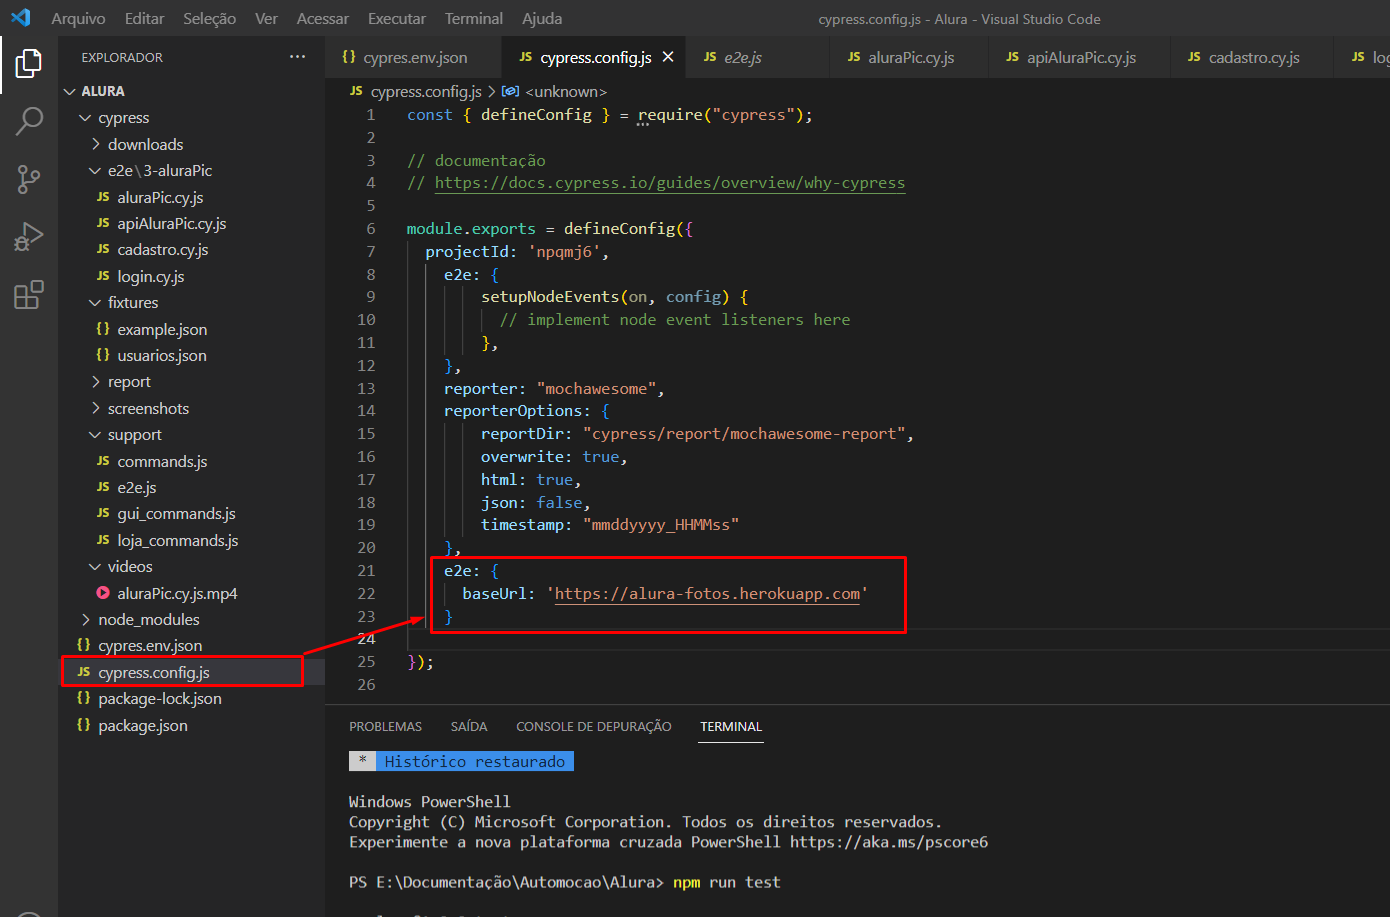
Task: Click editor line number 24
Action: click(366, 639)
